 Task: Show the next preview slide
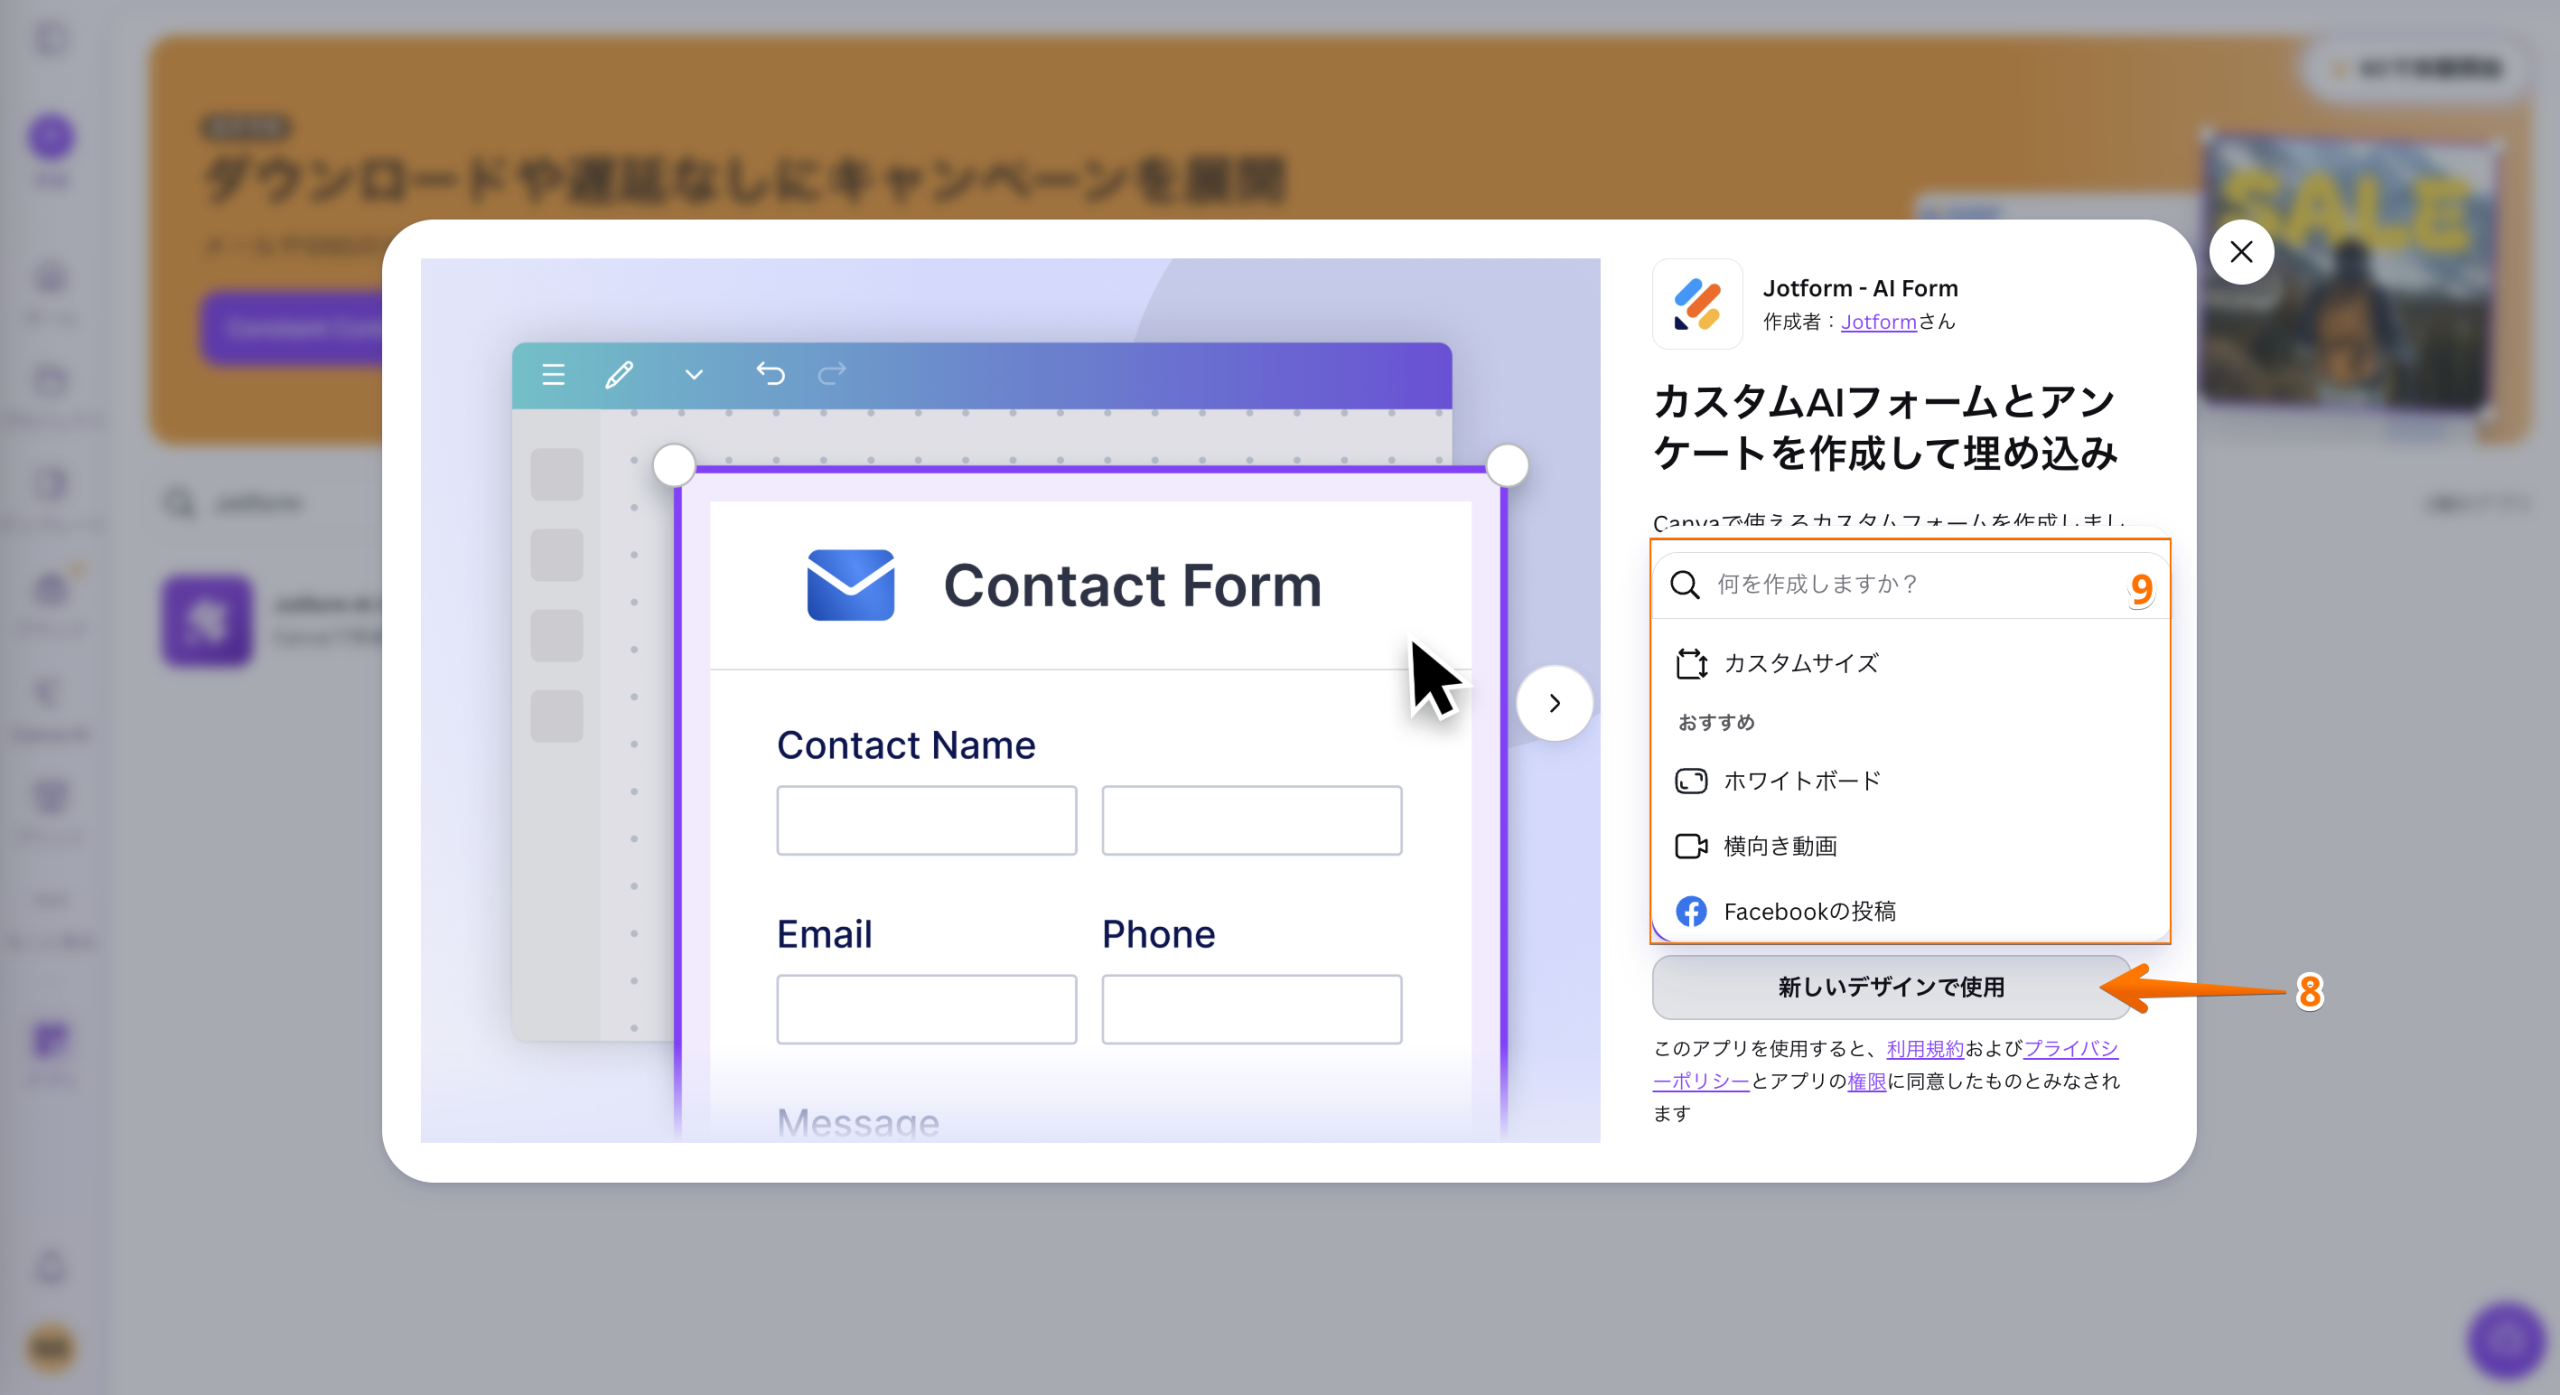1554,703
